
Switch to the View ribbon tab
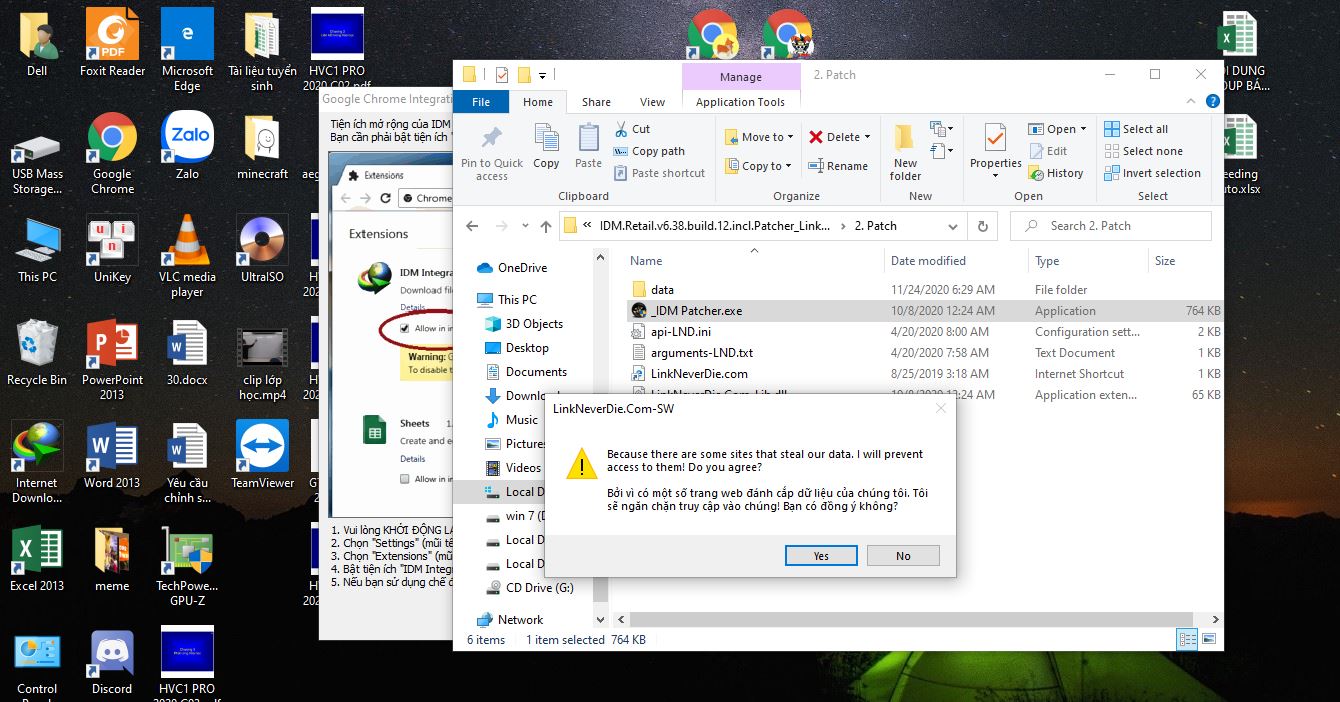(x=652, y=101)
